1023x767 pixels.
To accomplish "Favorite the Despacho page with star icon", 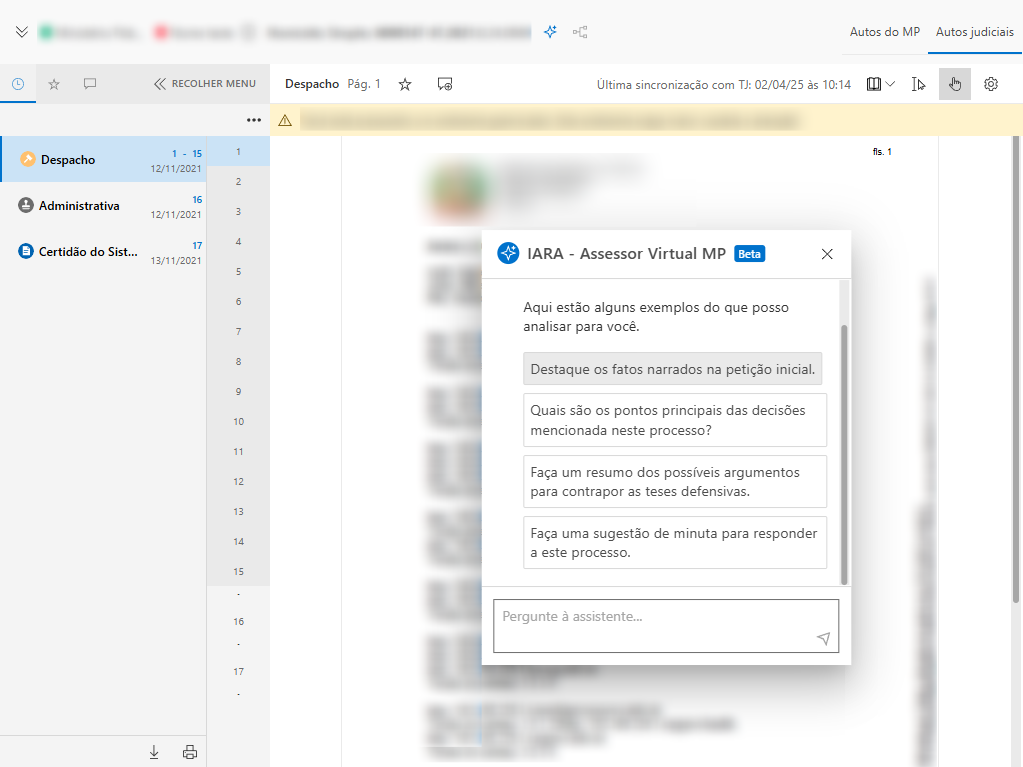I will (x=405, y=85).
